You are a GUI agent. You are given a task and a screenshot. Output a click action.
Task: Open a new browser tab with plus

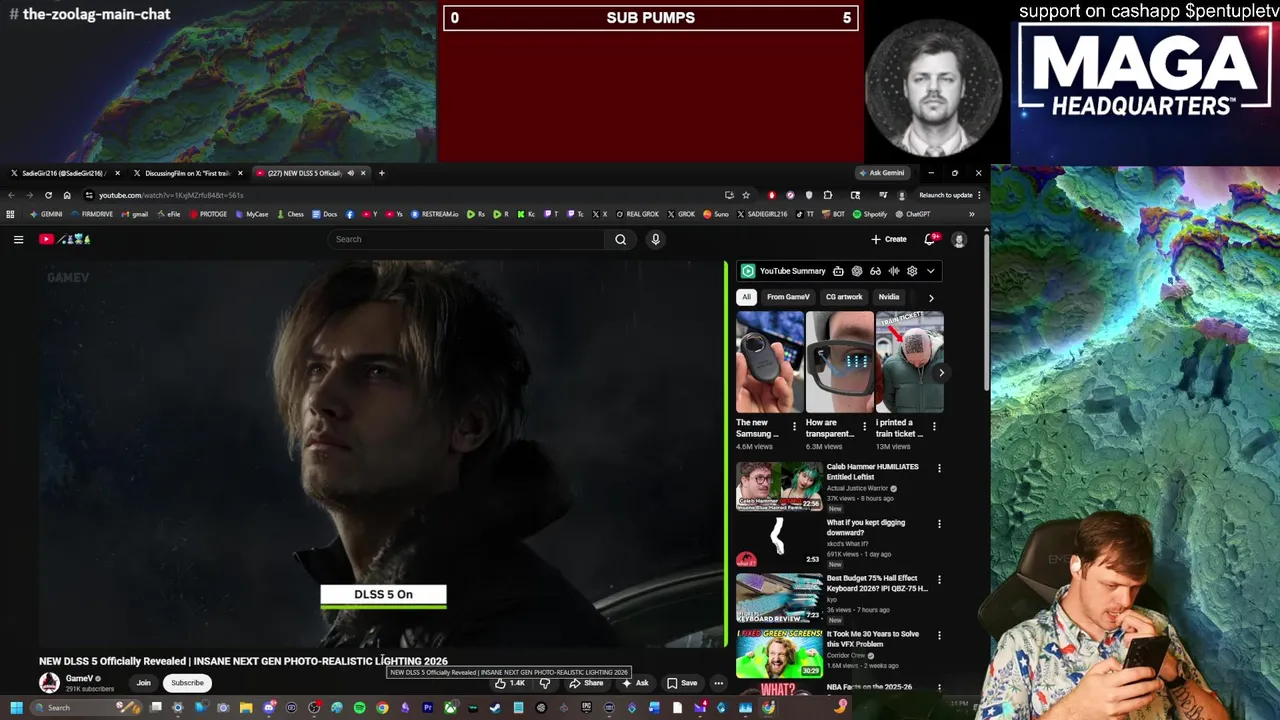(x=381, y=173)
